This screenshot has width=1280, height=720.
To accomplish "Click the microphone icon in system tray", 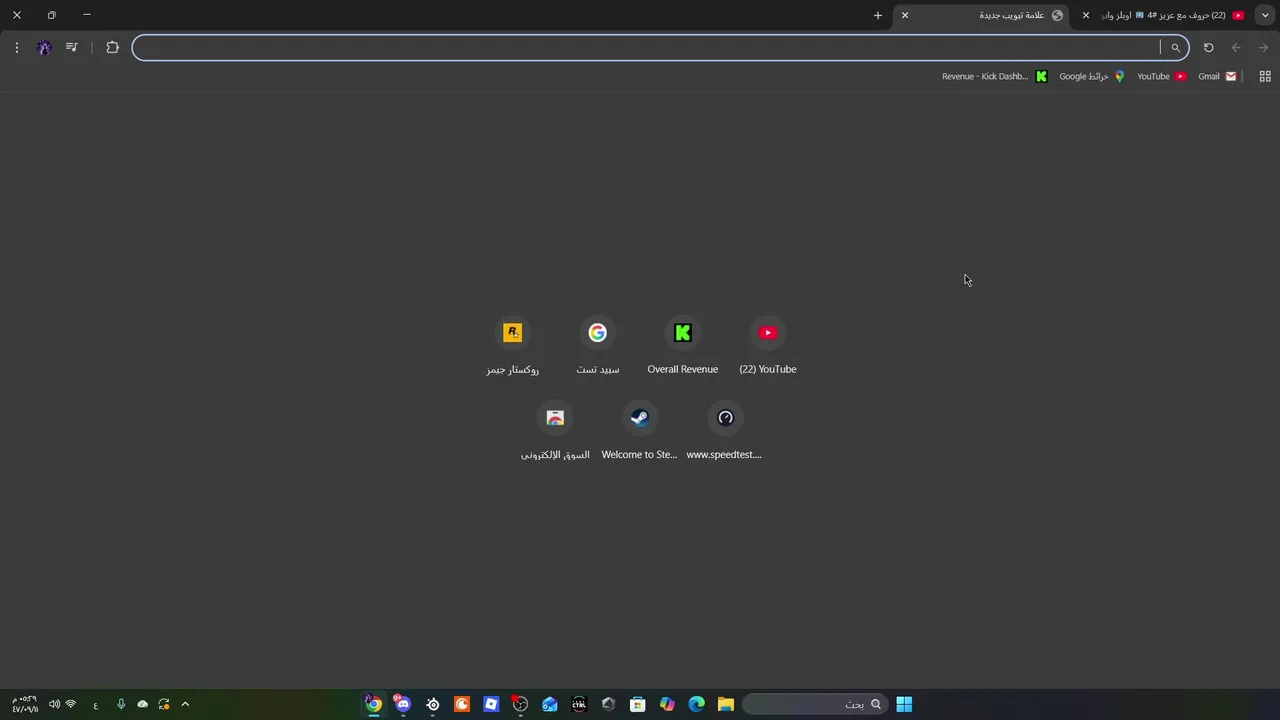I will (121, 704).
